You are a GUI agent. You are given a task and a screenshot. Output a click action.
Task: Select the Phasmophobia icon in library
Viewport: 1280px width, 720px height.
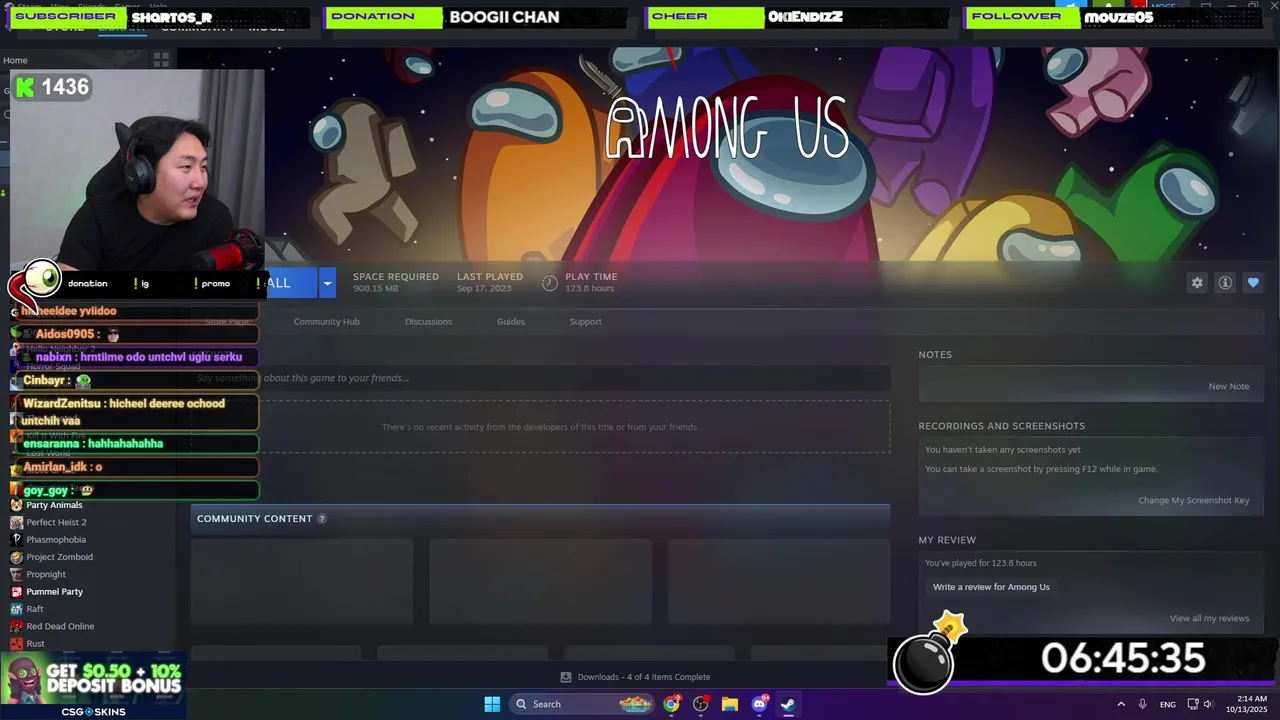coord(16,540)
